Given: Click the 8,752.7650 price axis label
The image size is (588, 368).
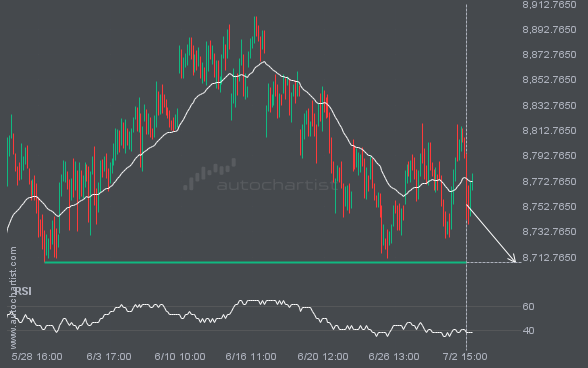Looking at the screenshot, I should click(x=549, y=207).
